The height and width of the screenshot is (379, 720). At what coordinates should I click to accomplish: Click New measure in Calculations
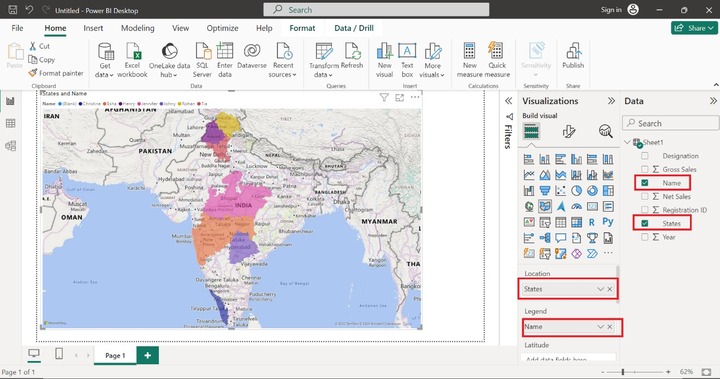point(469,60)
